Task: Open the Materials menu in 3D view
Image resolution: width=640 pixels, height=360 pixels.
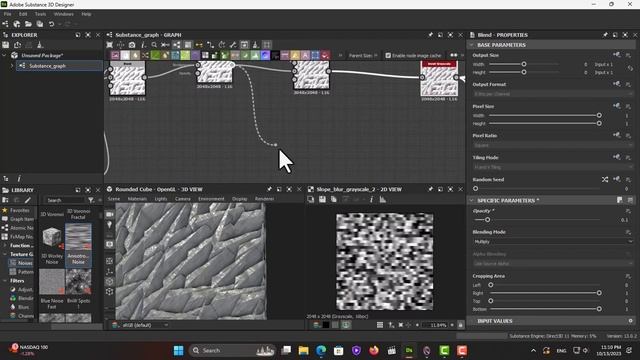Action: tap(137, 199)
